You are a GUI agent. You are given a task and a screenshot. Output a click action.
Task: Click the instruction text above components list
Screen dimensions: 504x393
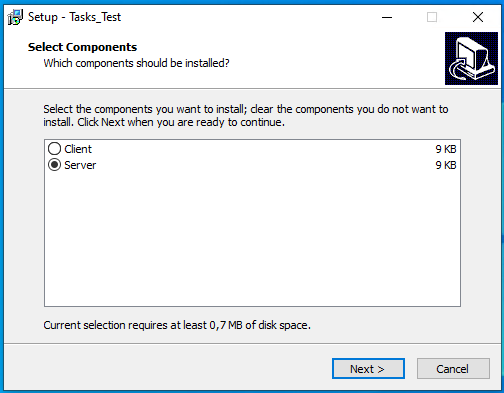coord(246,116)
